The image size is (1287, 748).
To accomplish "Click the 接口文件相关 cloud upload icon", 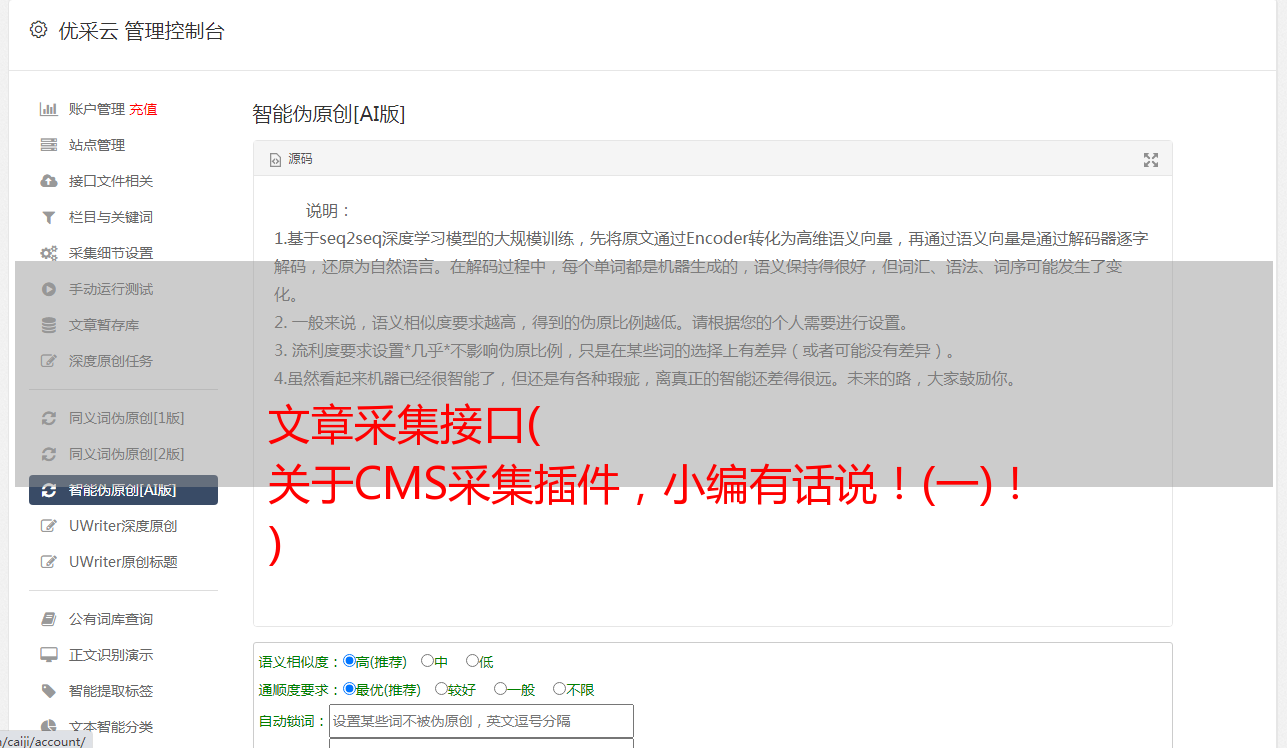I will [x=48, y=181].
